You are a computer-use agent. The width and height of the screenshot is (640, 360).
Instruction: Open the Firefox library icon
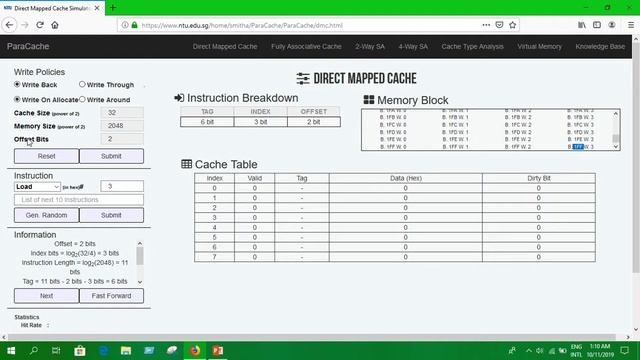point(582,25)
